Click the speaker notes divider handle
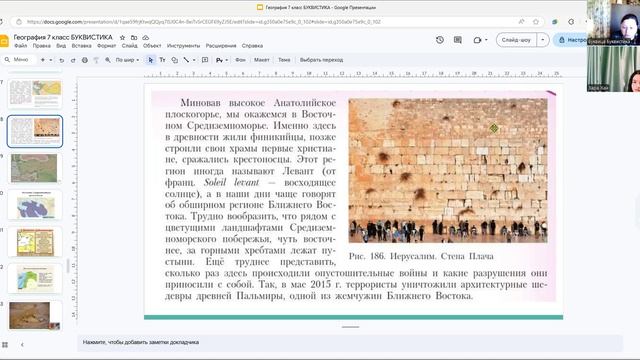Screen dimensions: 640x360 tap(350, 327)
